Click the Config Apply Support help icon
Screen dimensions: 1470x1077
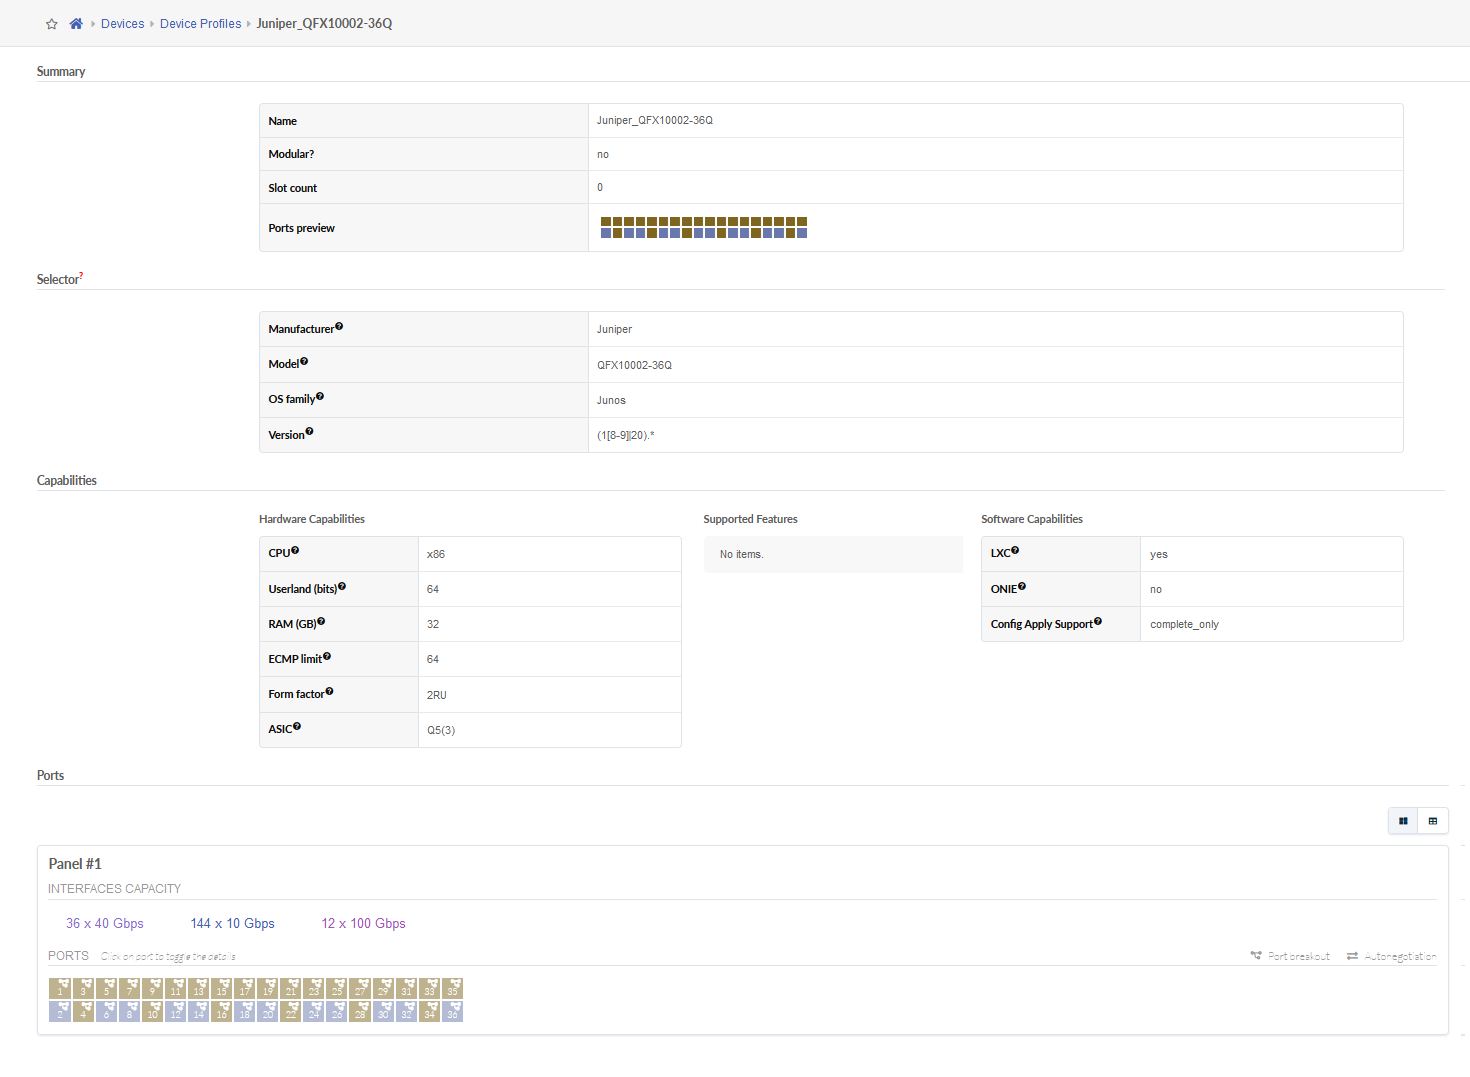point(1098,621)
